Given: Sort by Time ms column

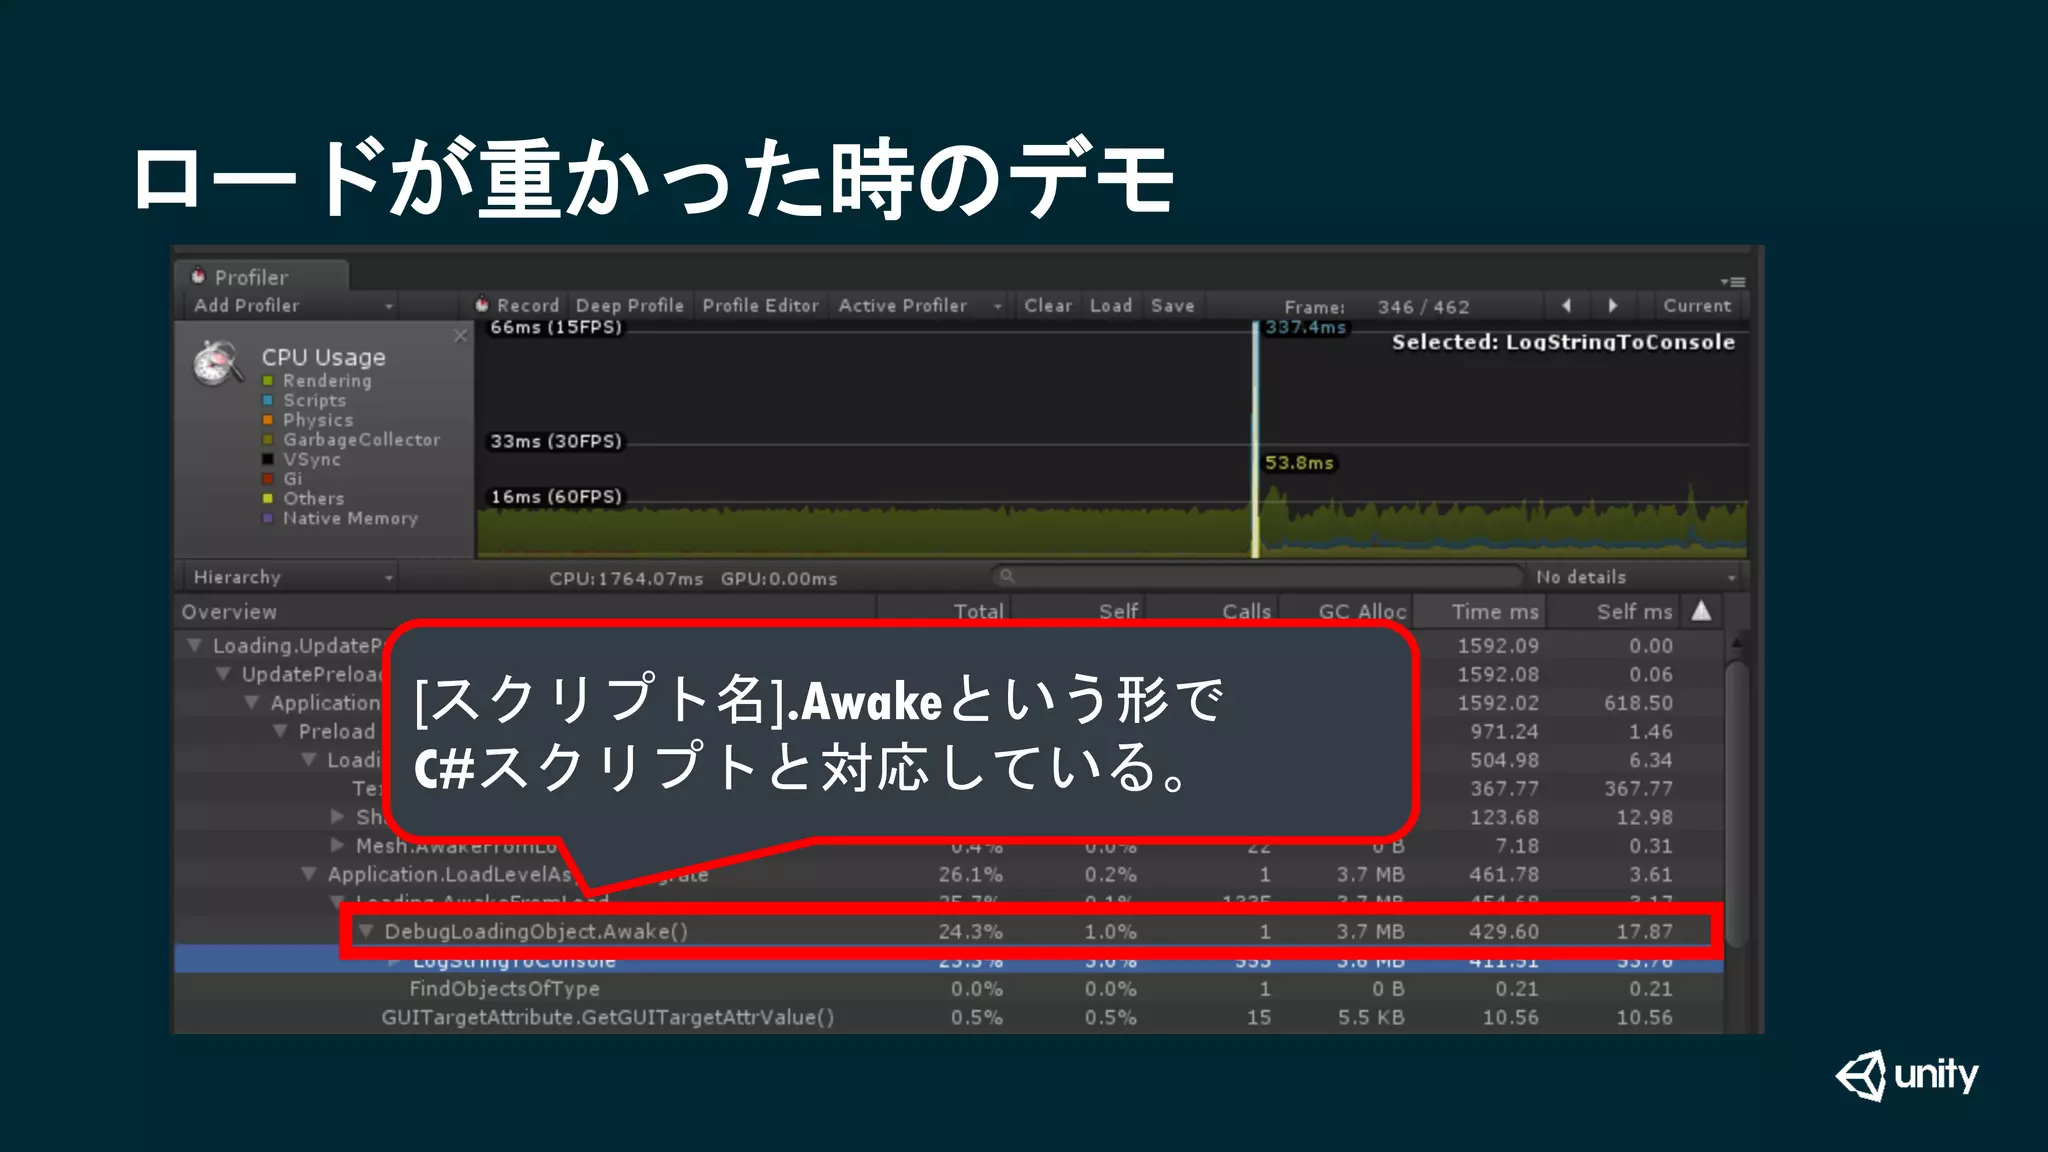Looking at the screenshot, I should click(1495, 611).
